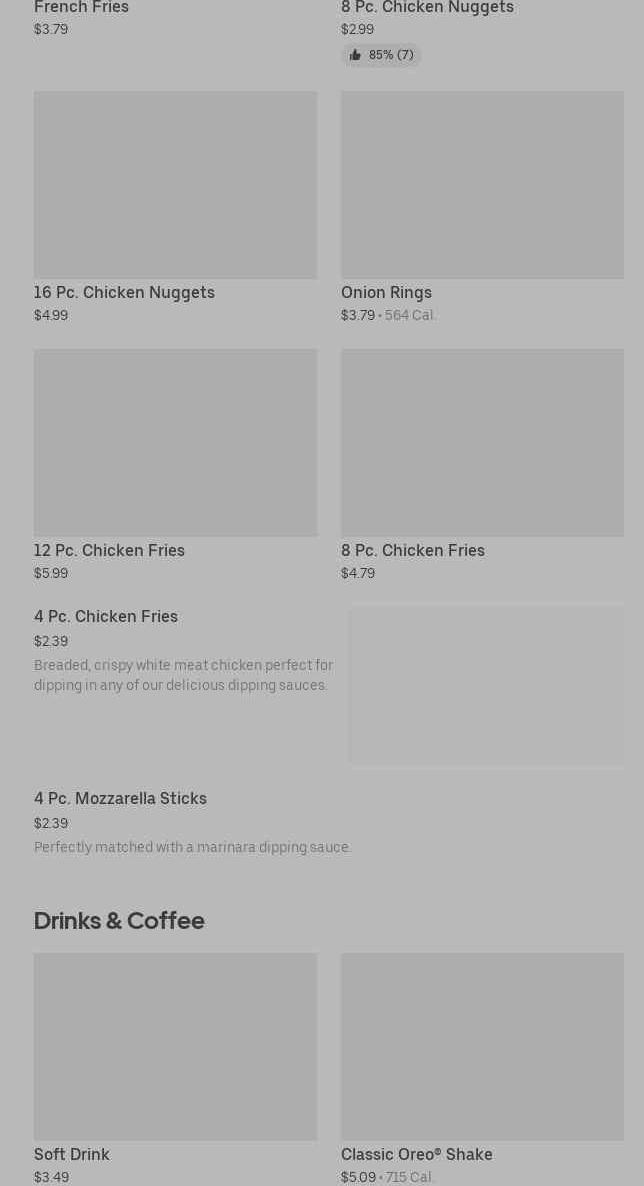Select the Classic Oreo Shake image
This screenshot has height=1186, width=644.
[x=482, y=1047]
